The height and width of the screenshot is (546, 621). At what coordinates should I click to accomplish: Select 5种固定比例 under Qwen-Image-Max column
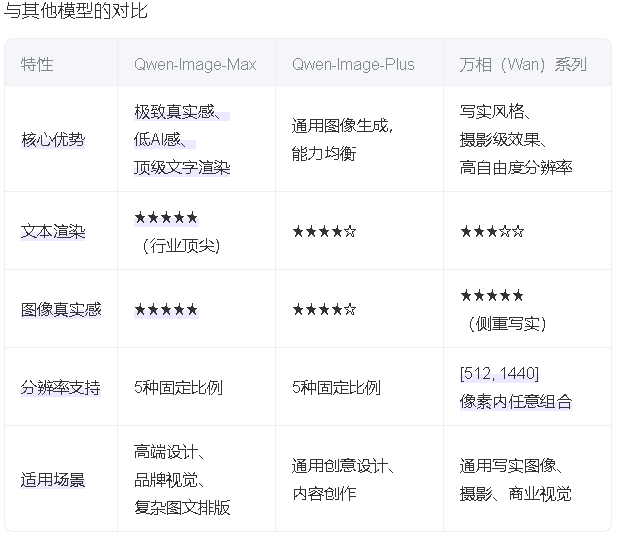(178, 387)
